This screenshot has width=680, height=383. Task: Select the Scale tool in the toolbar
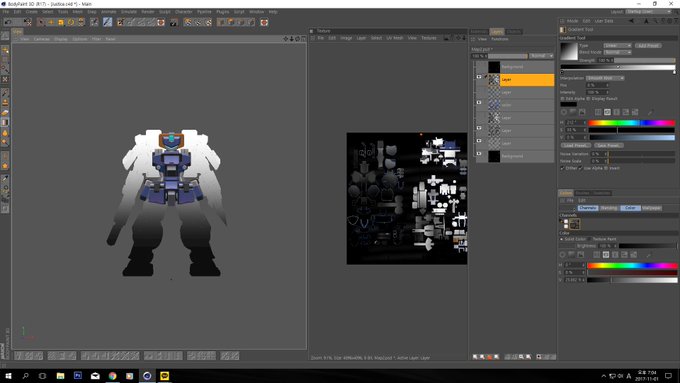[61, 22]
